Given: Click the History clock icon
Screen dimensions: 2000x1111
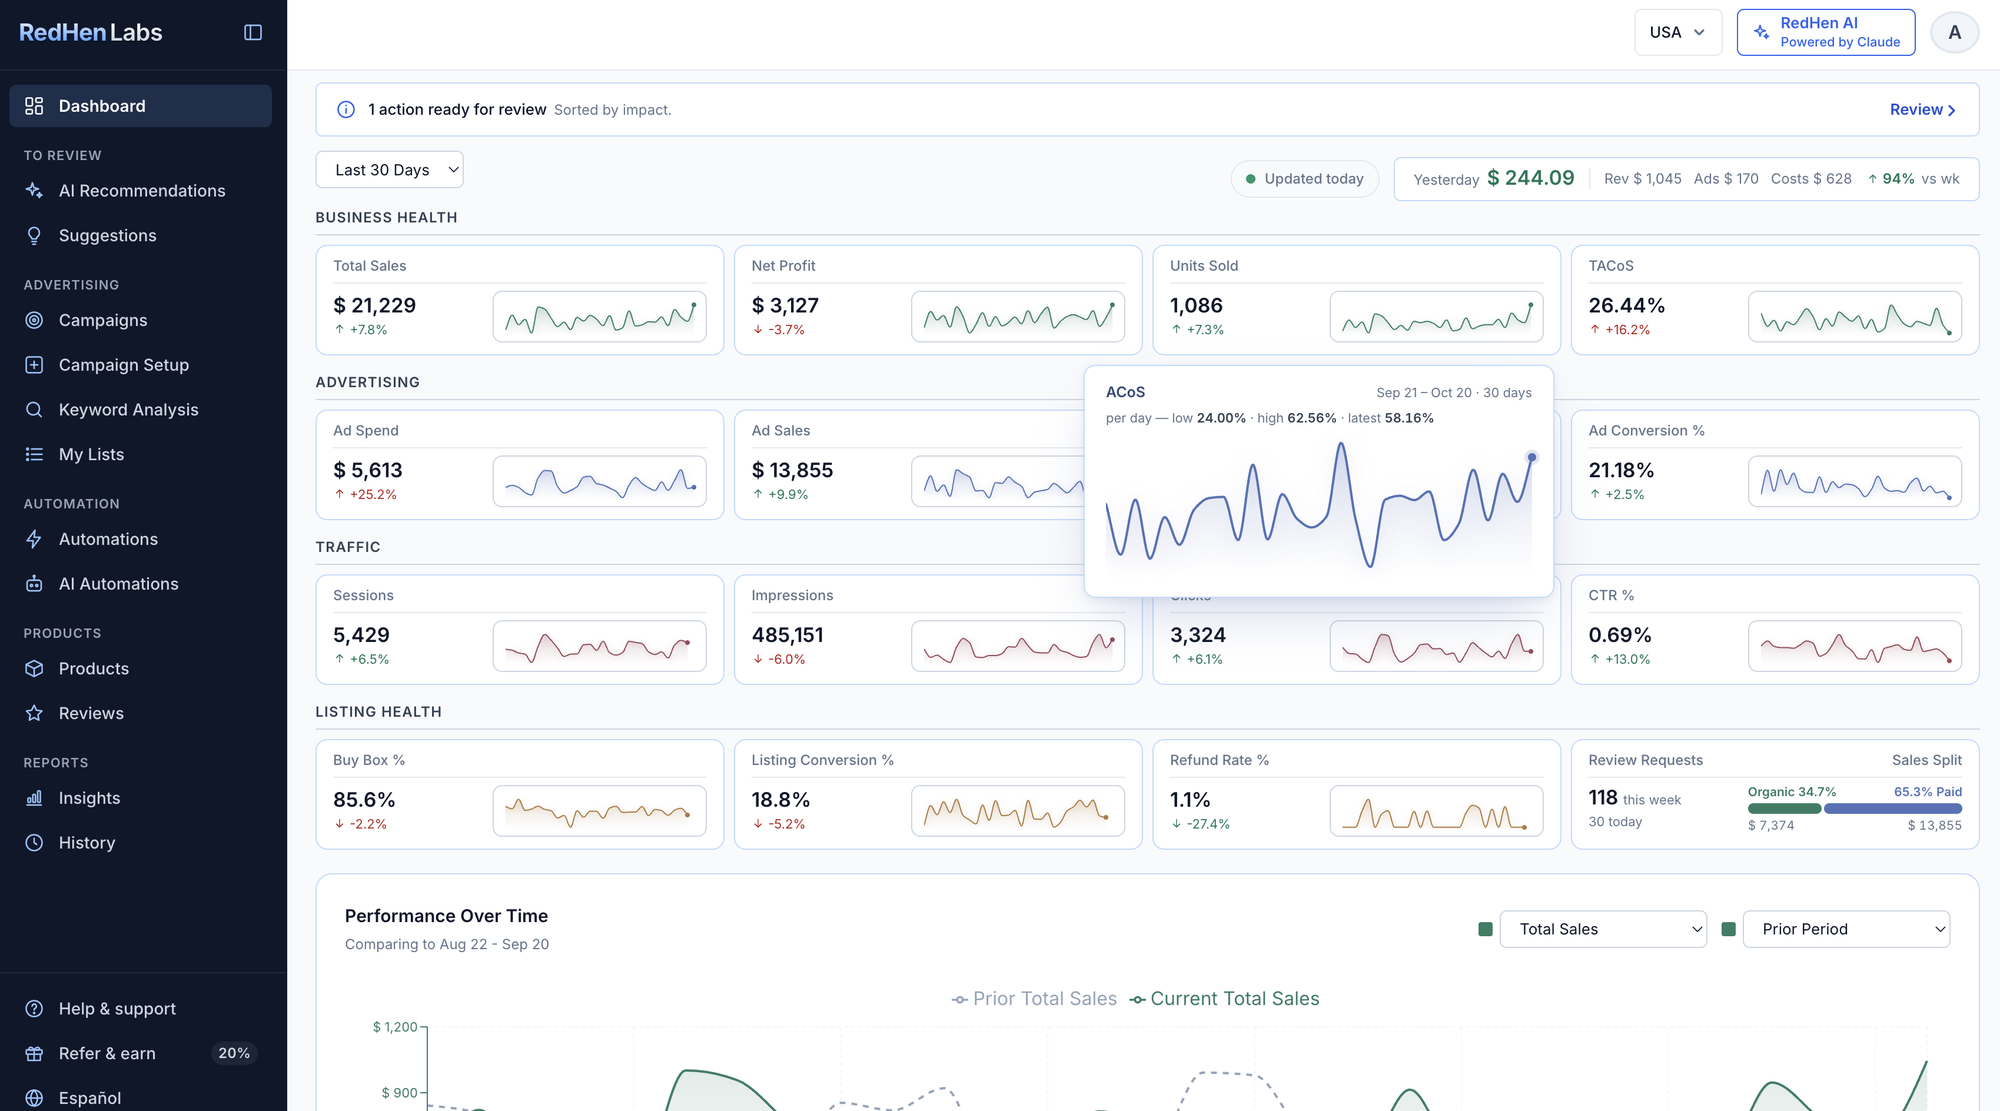Looking at the screenshot, I should (34, 843).
